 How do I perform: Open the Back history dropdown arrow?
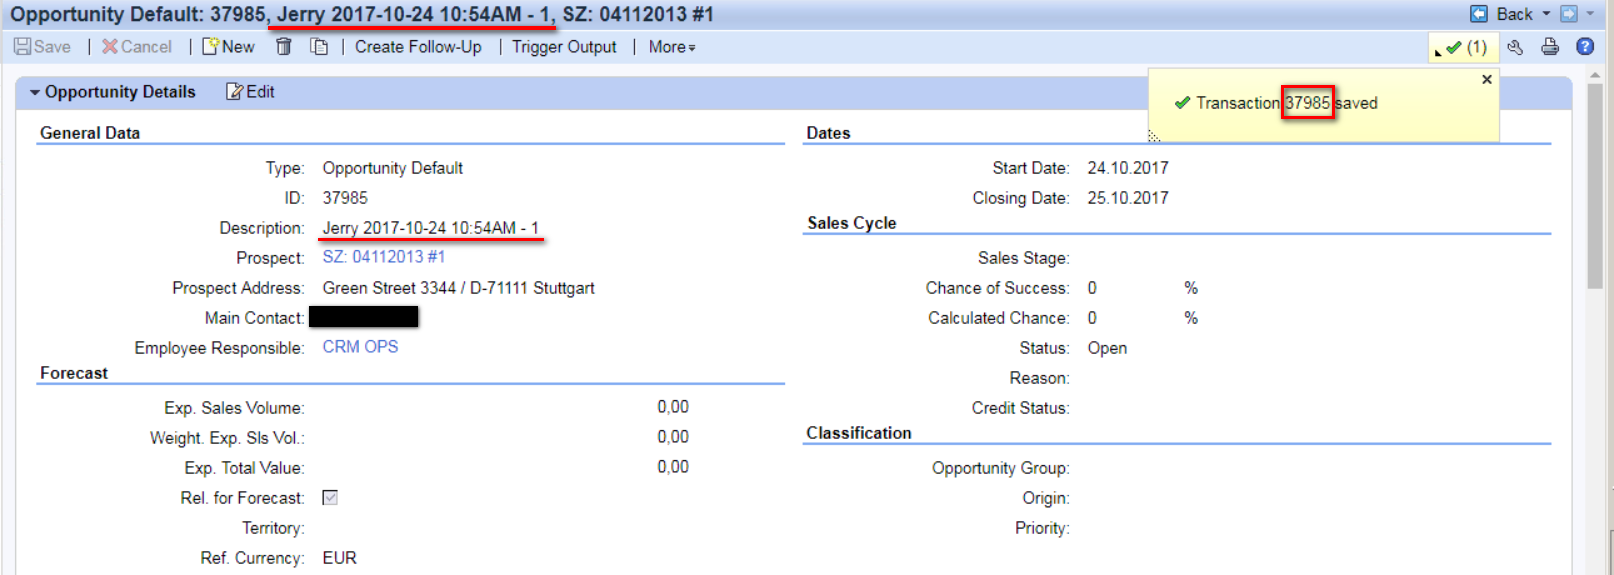[x=1546, y=14]
